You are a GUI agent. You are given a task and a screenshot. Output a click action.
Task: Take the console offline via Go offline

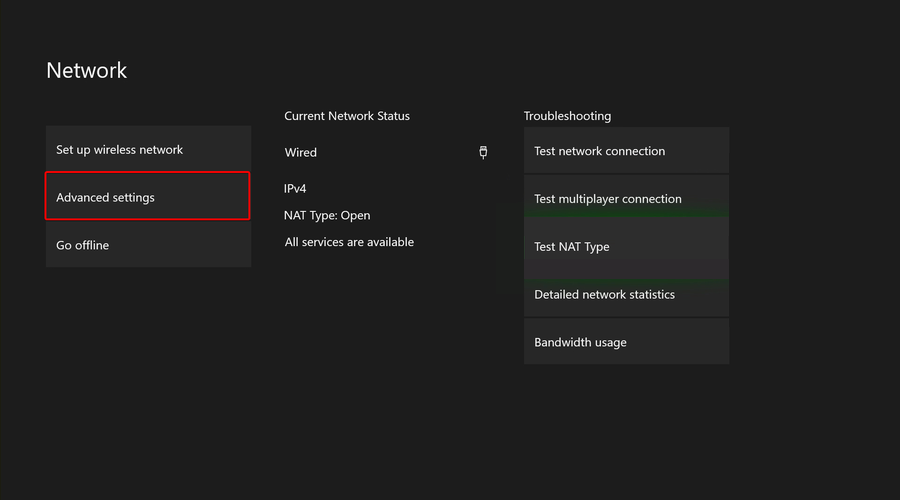(x=148, y=245)
